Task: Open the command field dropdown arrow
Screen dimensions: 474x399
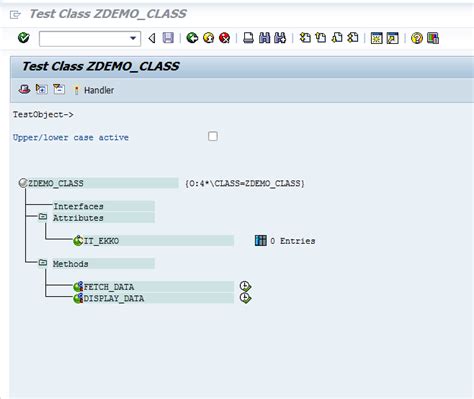Action: pyautogui.click(x=133, y=38)
